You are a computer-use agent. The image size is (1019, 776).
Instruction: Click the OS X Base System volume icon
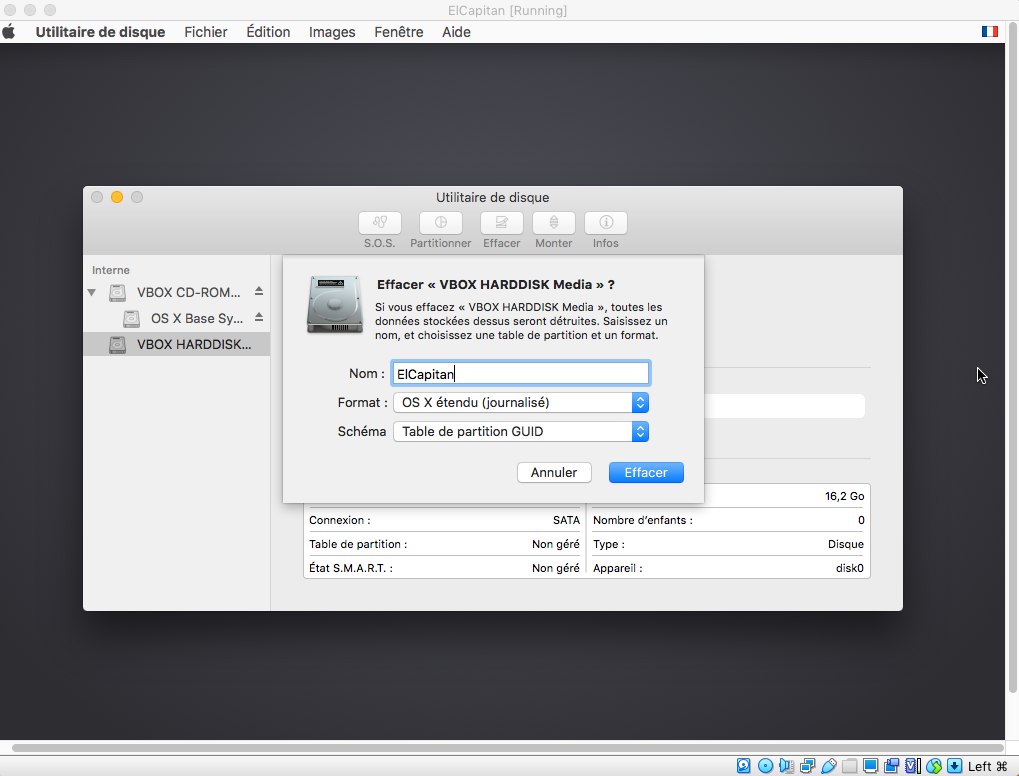pos(132,318)
